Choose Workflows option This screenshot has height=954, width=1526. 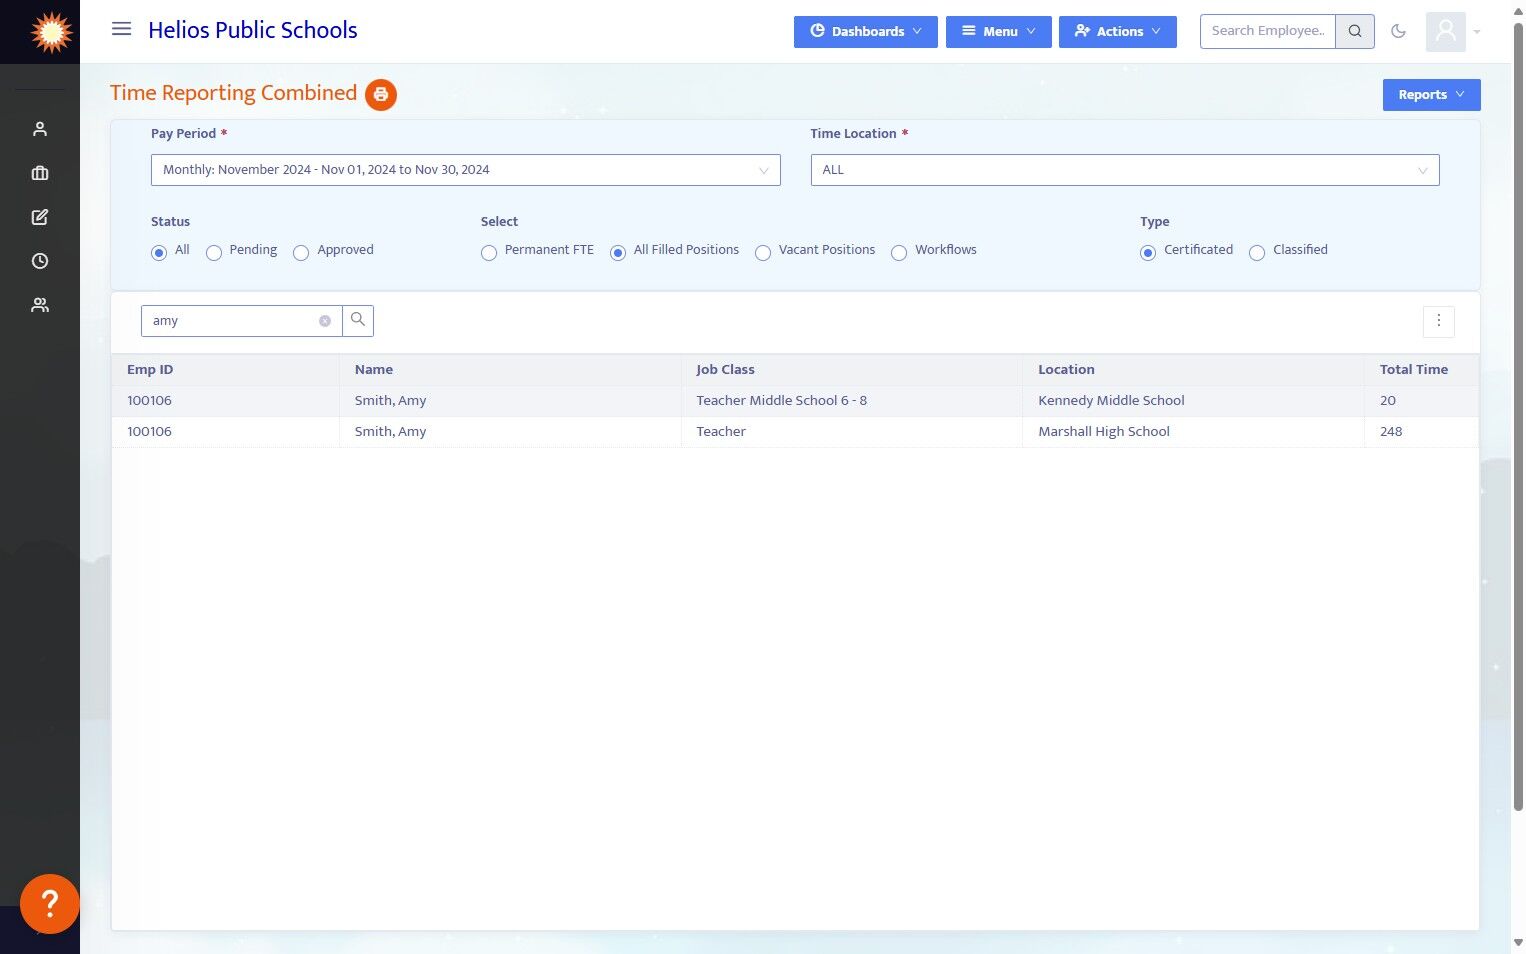coord(899,253)
